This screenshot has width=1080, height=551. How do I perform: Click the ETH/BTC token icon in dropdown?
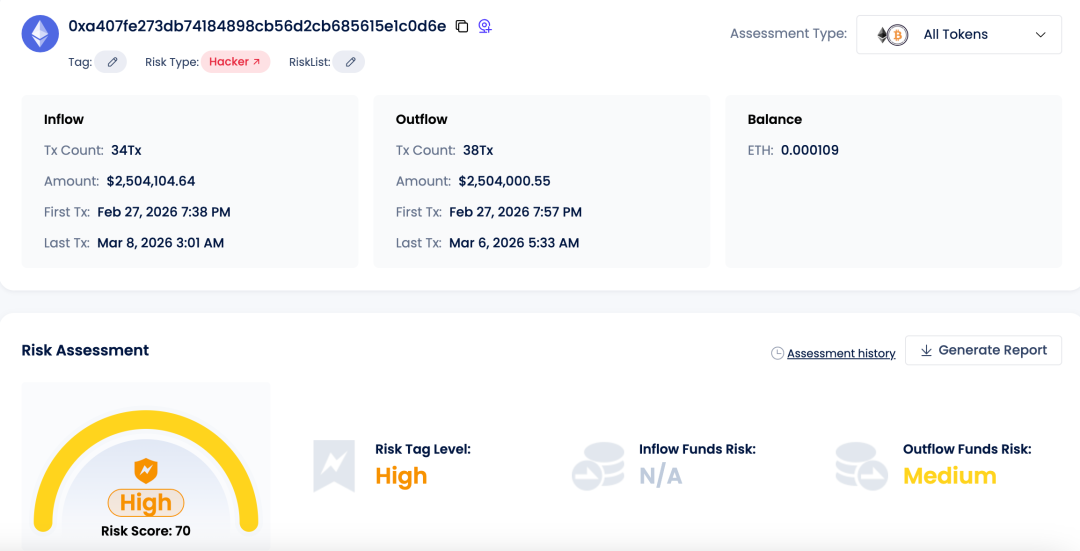(x=892, y=35)
